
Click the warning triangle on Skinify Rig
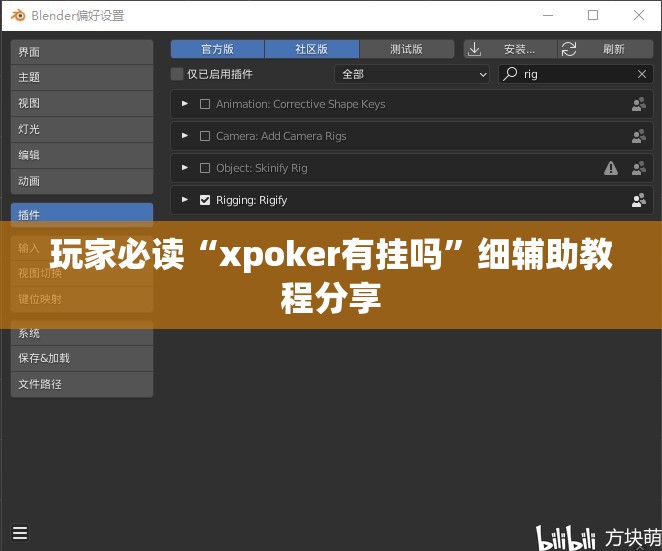click(611, 168)
